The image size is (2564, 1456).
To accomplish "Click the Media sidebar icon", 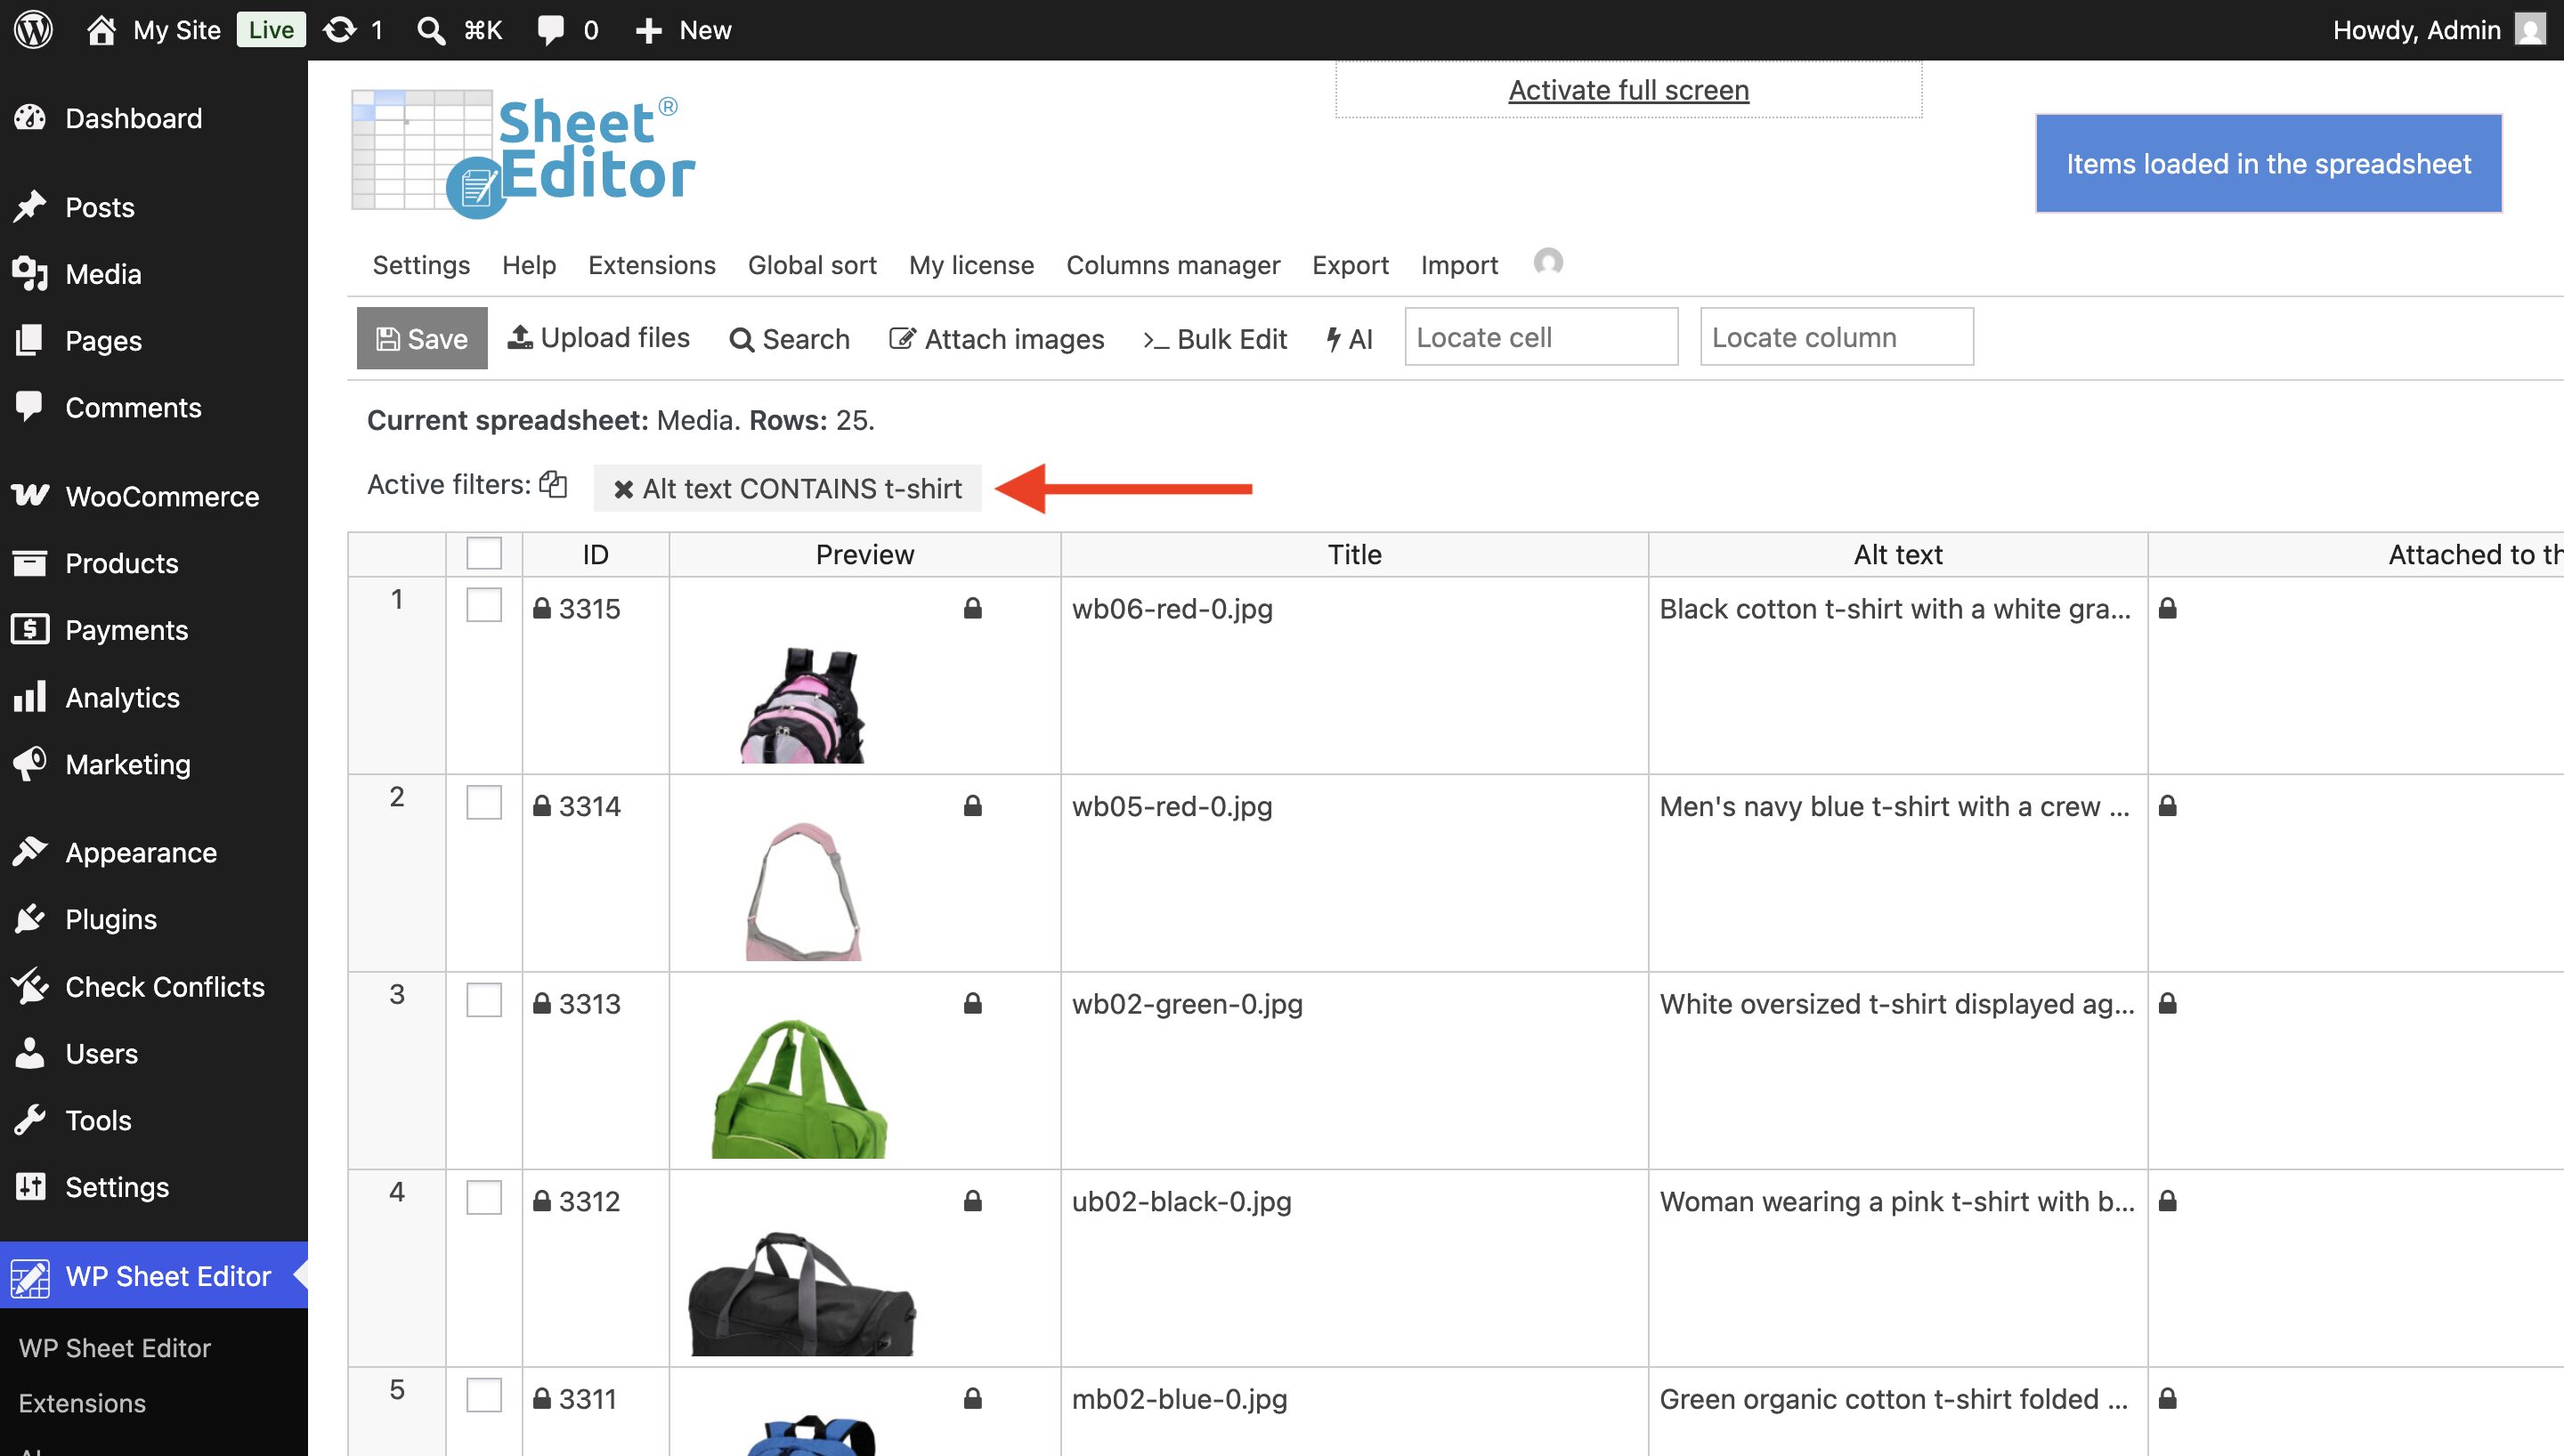I will tap(30, 273).
